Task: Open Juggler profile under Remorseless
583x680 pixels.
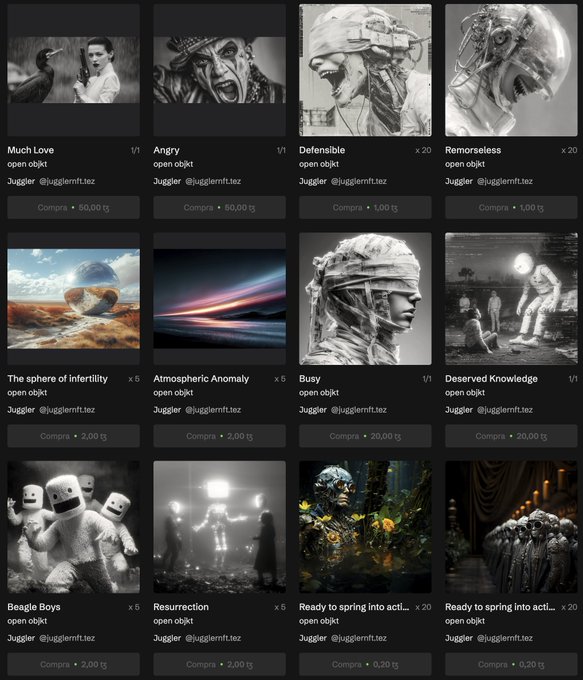Action: coord(488,181)
